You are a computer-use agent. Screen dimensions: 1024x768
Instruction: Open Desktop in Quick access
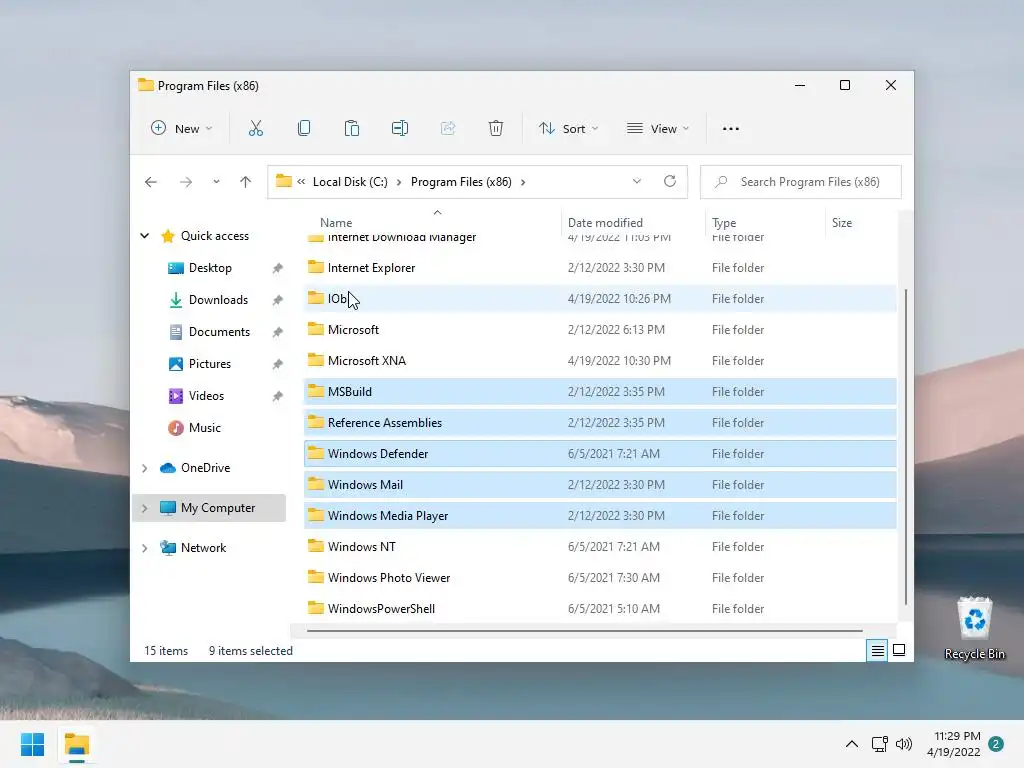(x=210, y=268)
